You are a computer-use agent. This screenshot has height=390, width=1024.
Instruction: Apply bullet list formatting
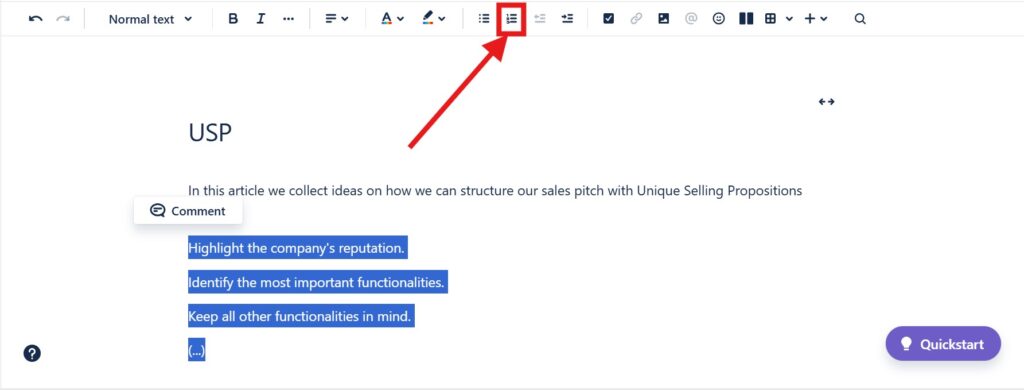484,19
